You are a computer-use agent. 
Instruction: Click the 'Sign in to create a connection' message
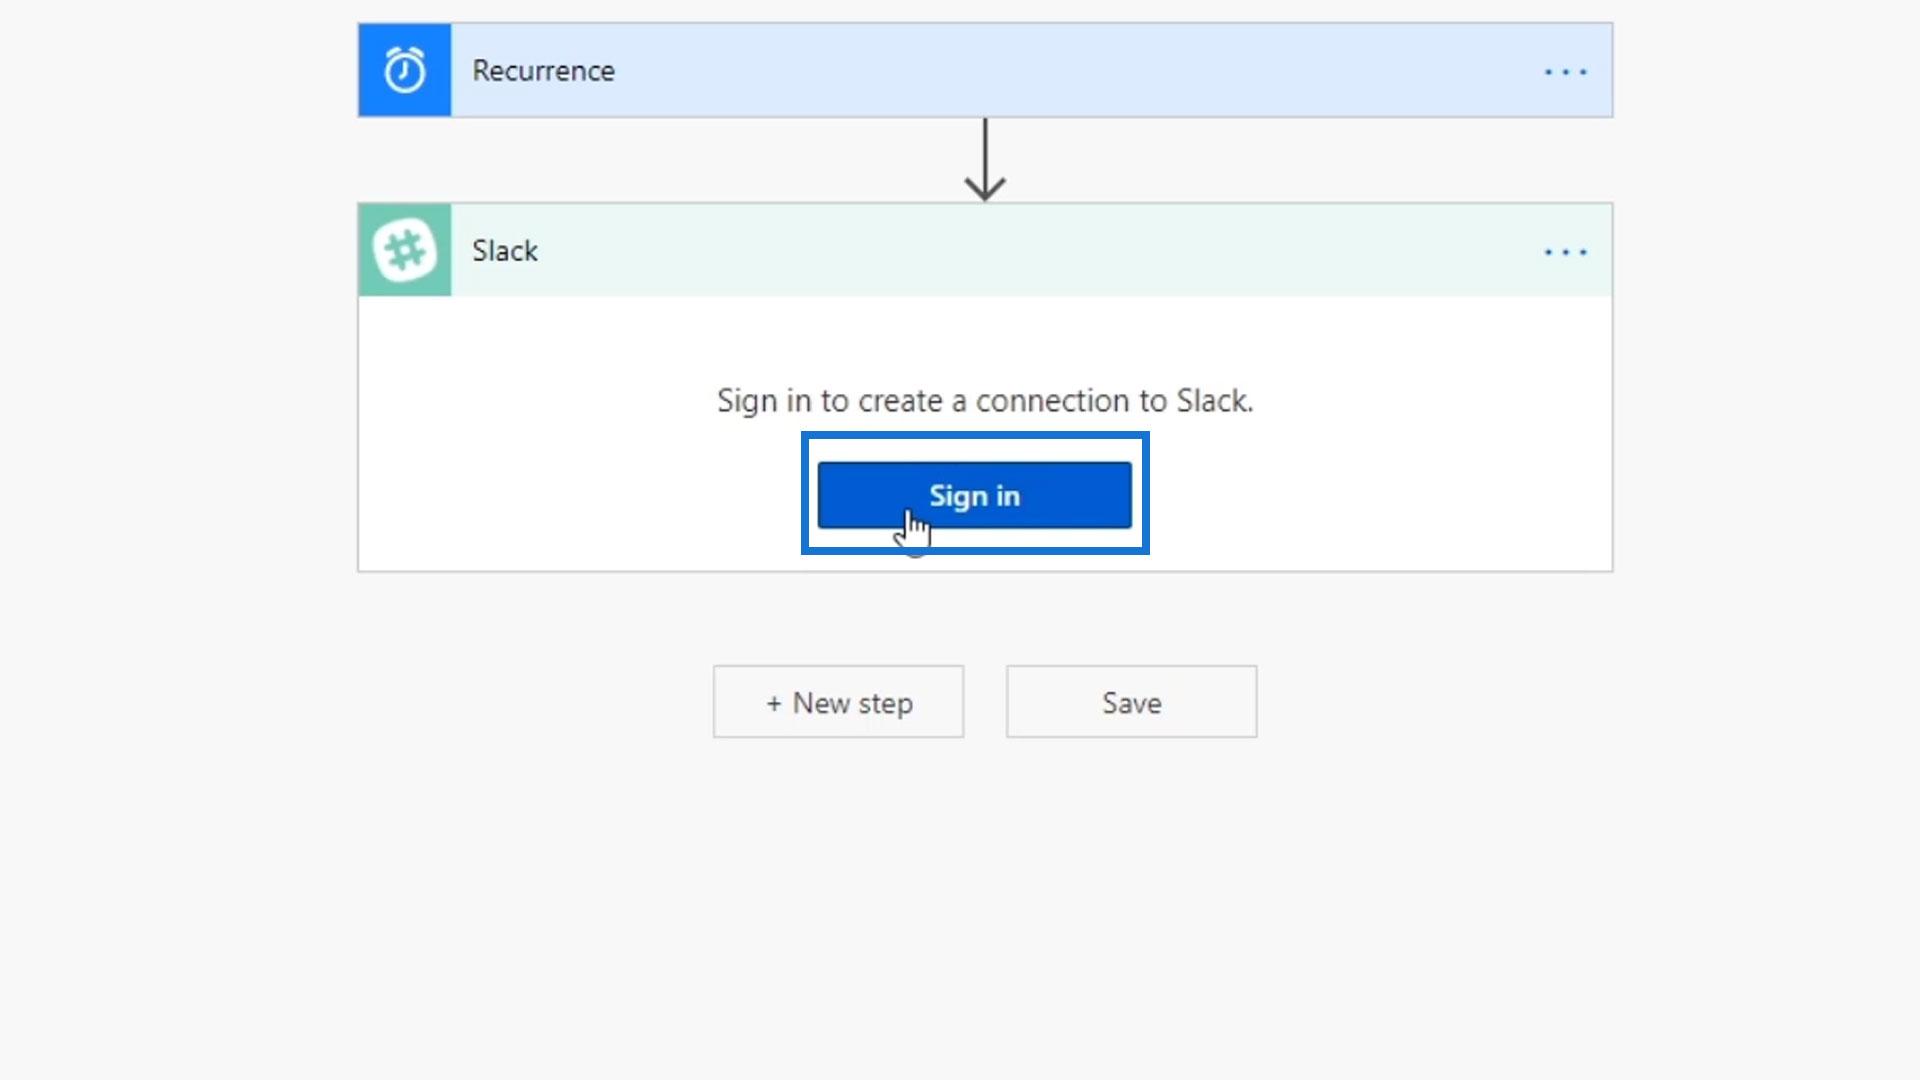pyautogui.click(x=985, y=401)
